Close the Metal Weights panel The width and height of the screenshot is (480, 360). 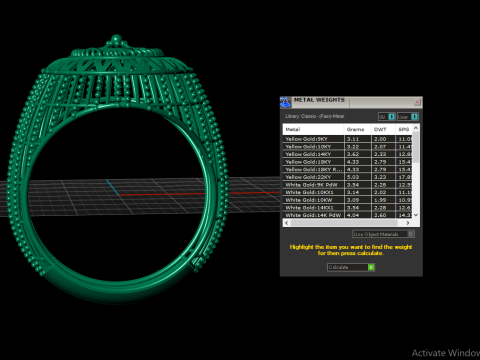(x=417, y=102)
